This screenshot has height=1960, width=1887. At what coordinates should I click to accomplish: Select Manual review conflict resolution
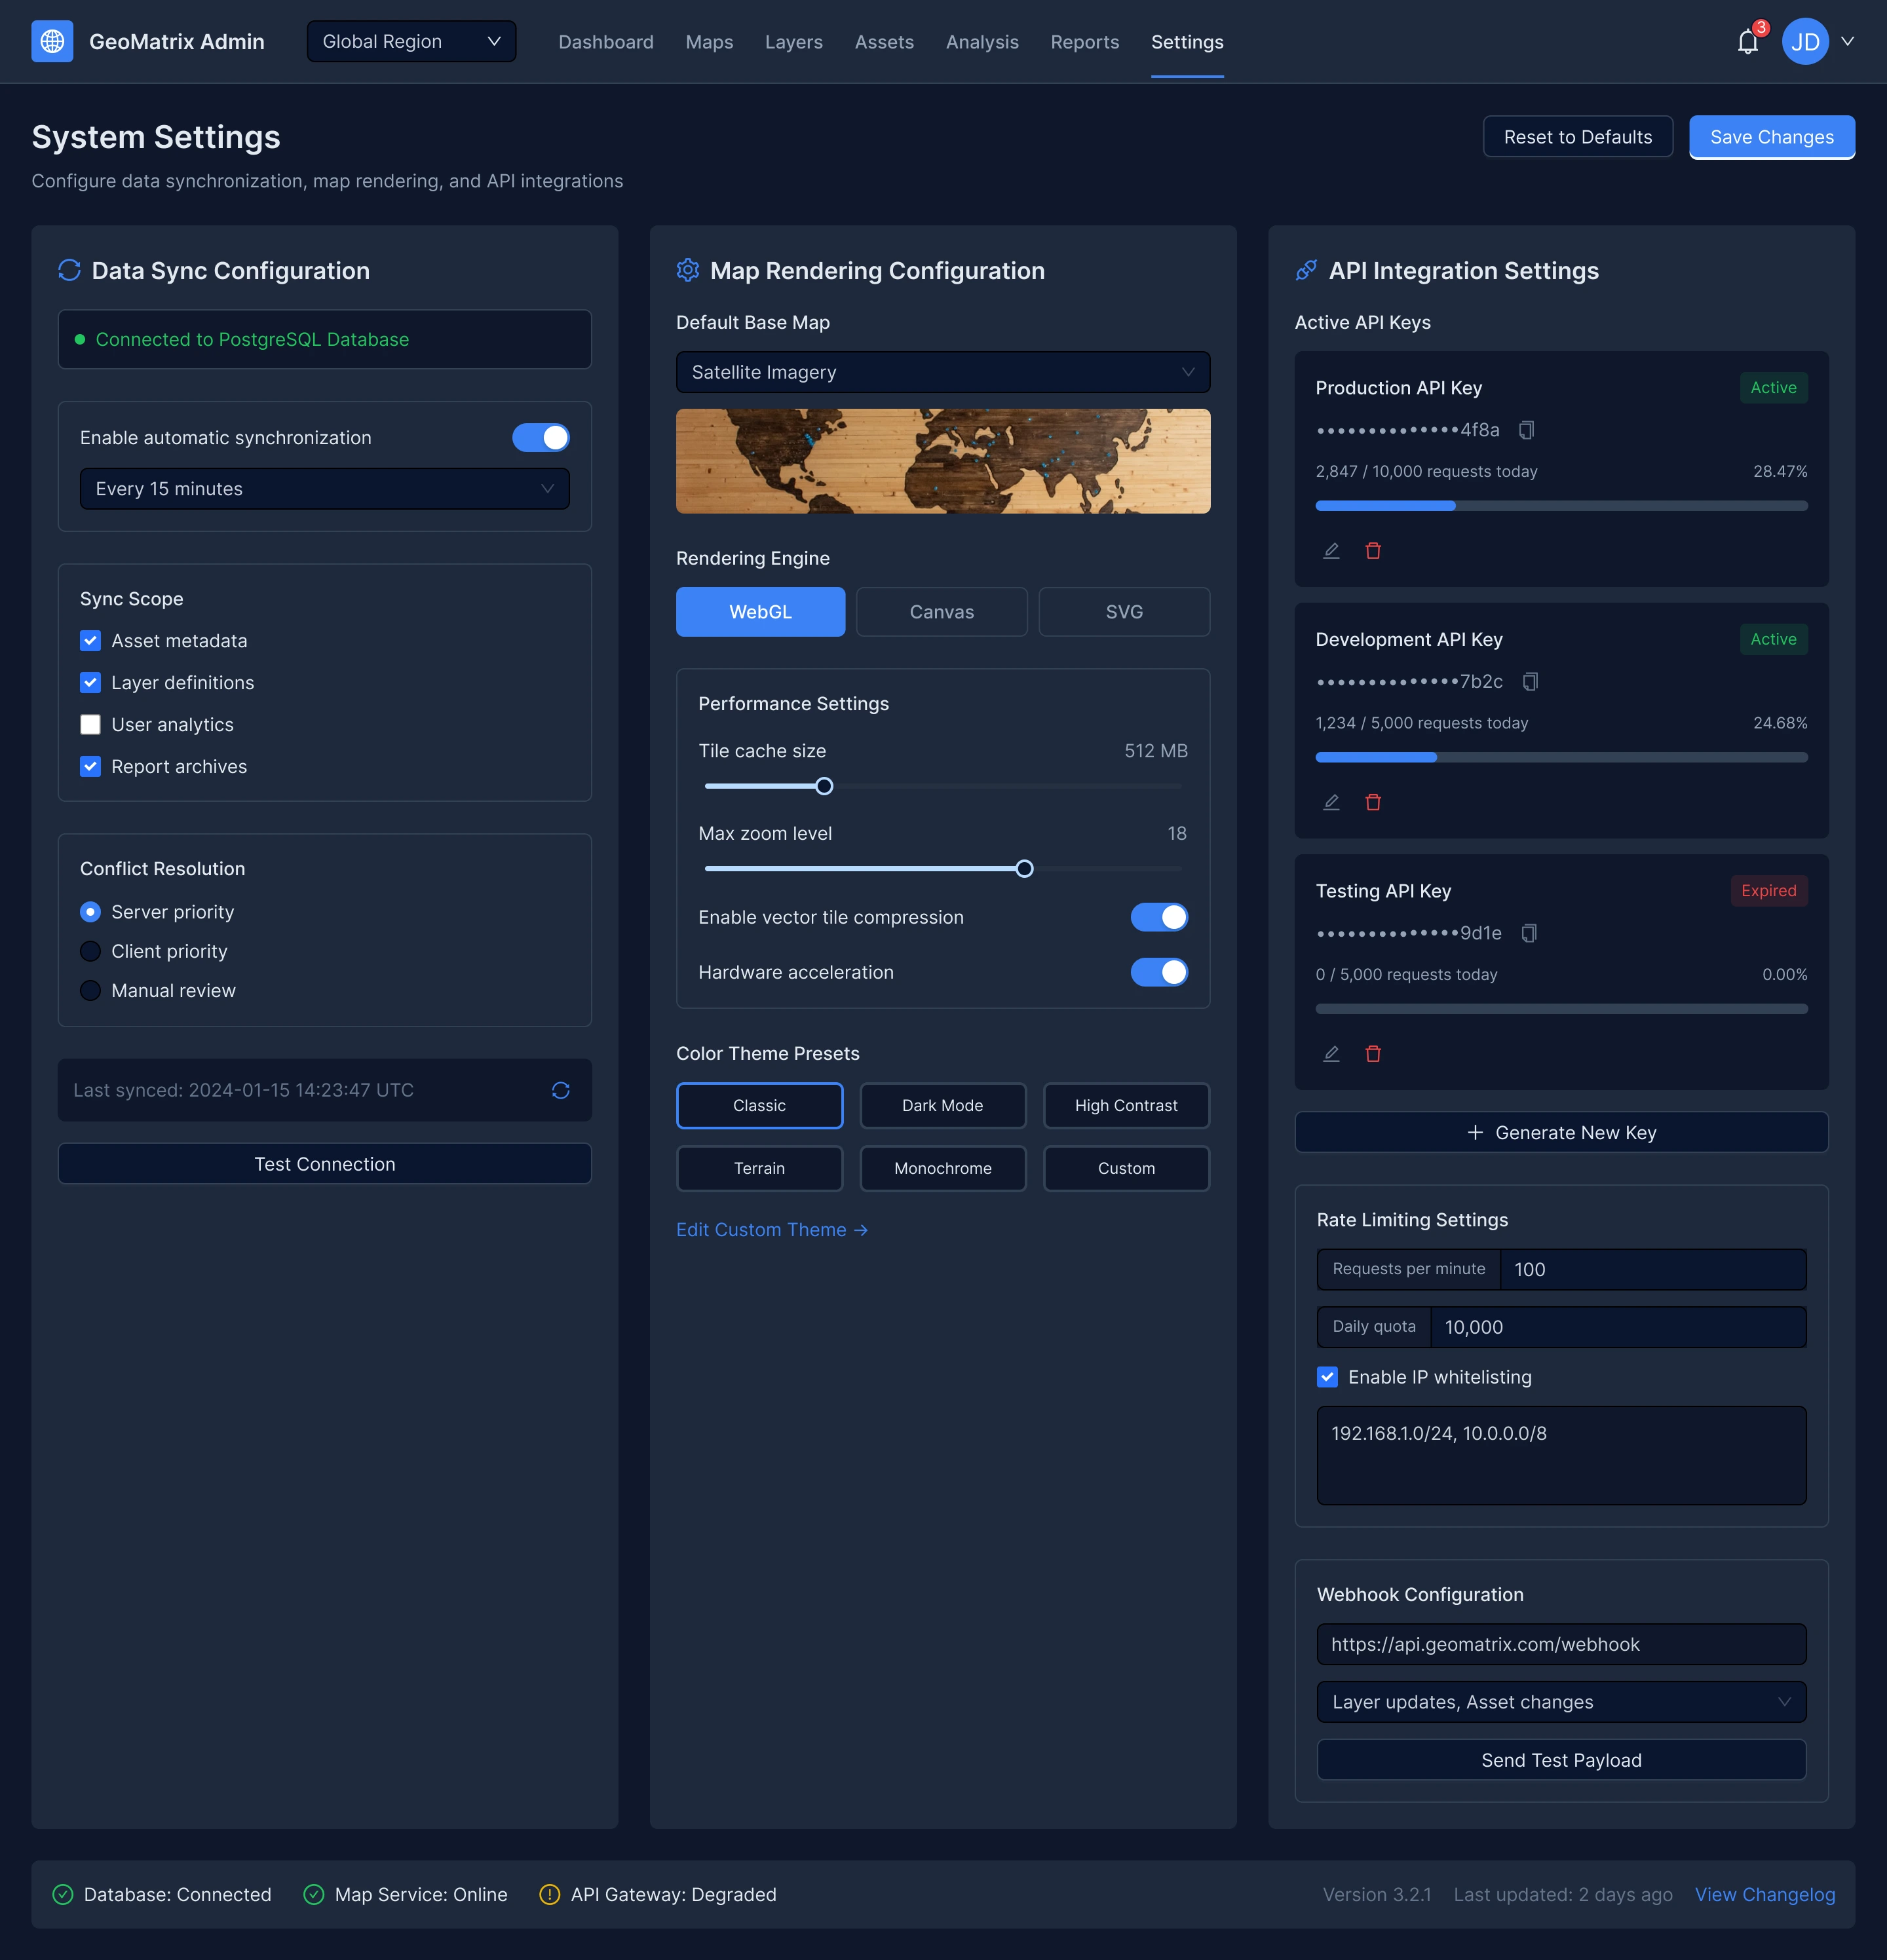tap(90, 991)
